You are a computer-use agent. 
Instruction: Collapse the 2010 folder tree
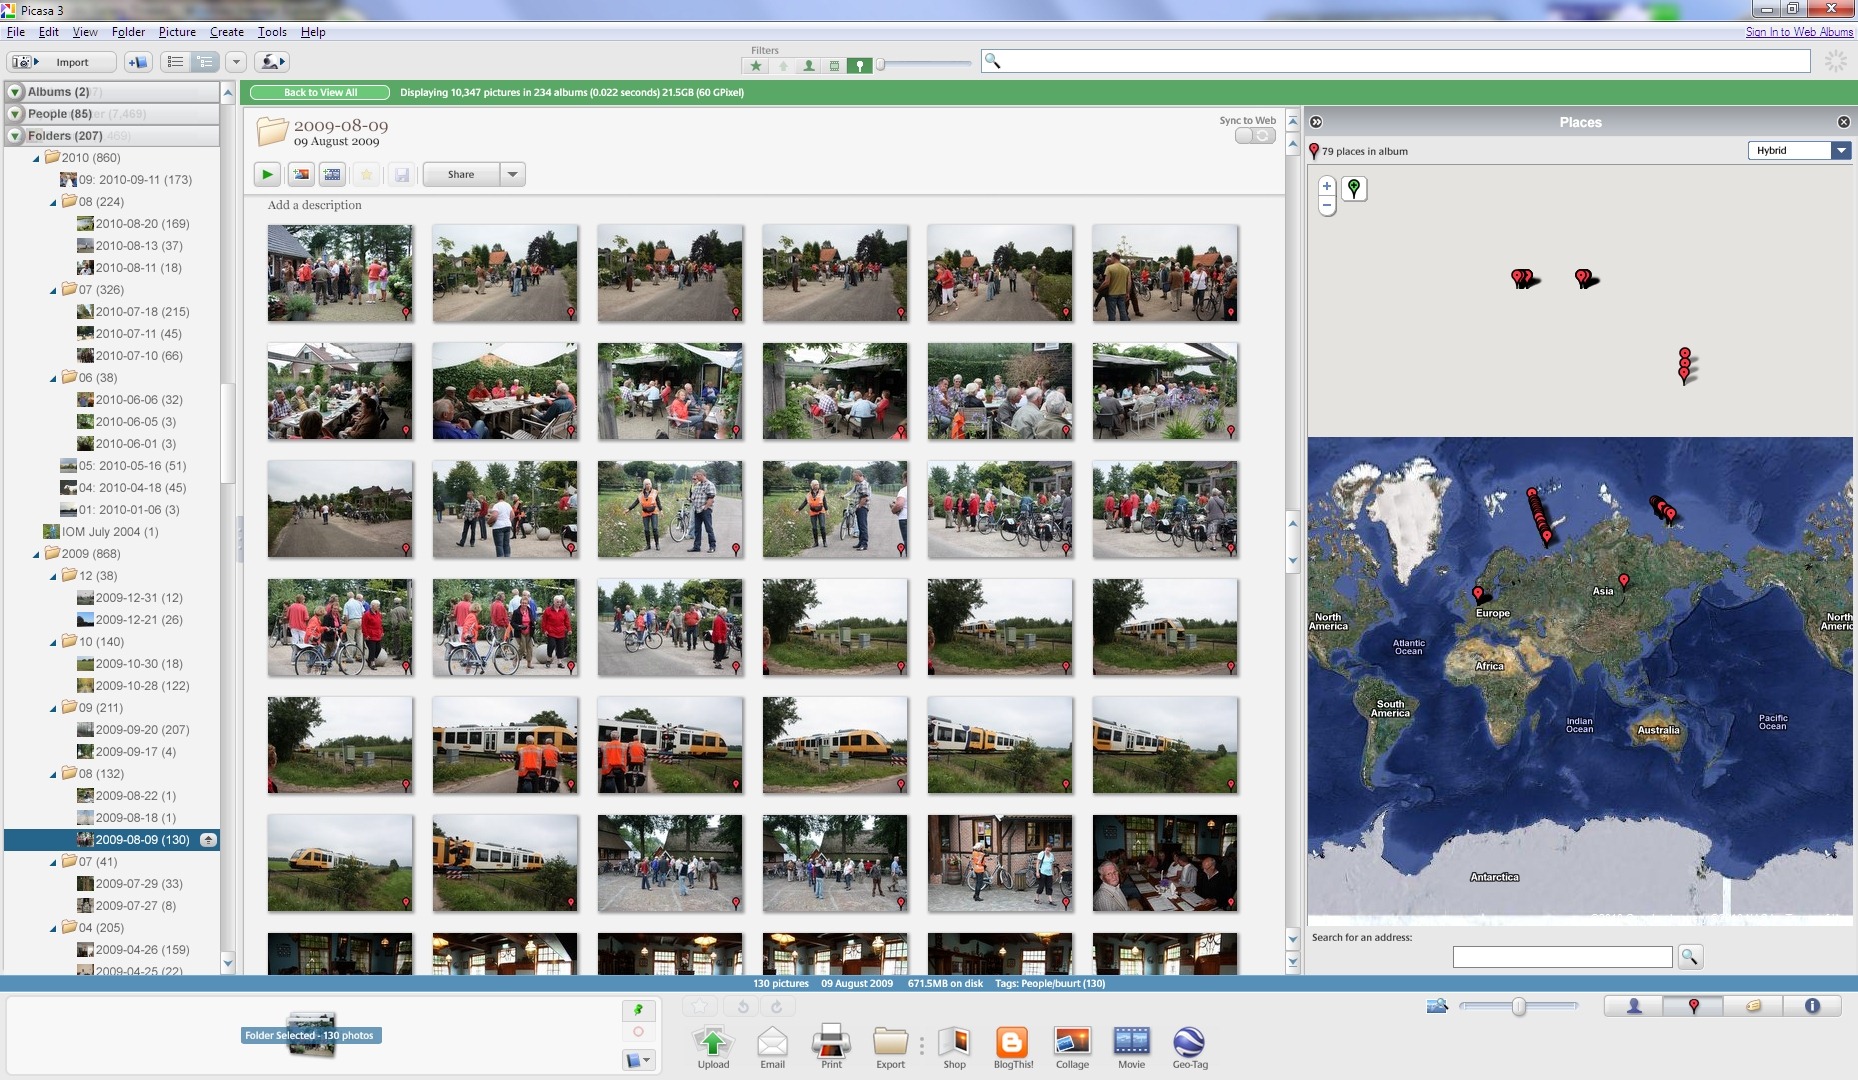[x=37, y=158]
